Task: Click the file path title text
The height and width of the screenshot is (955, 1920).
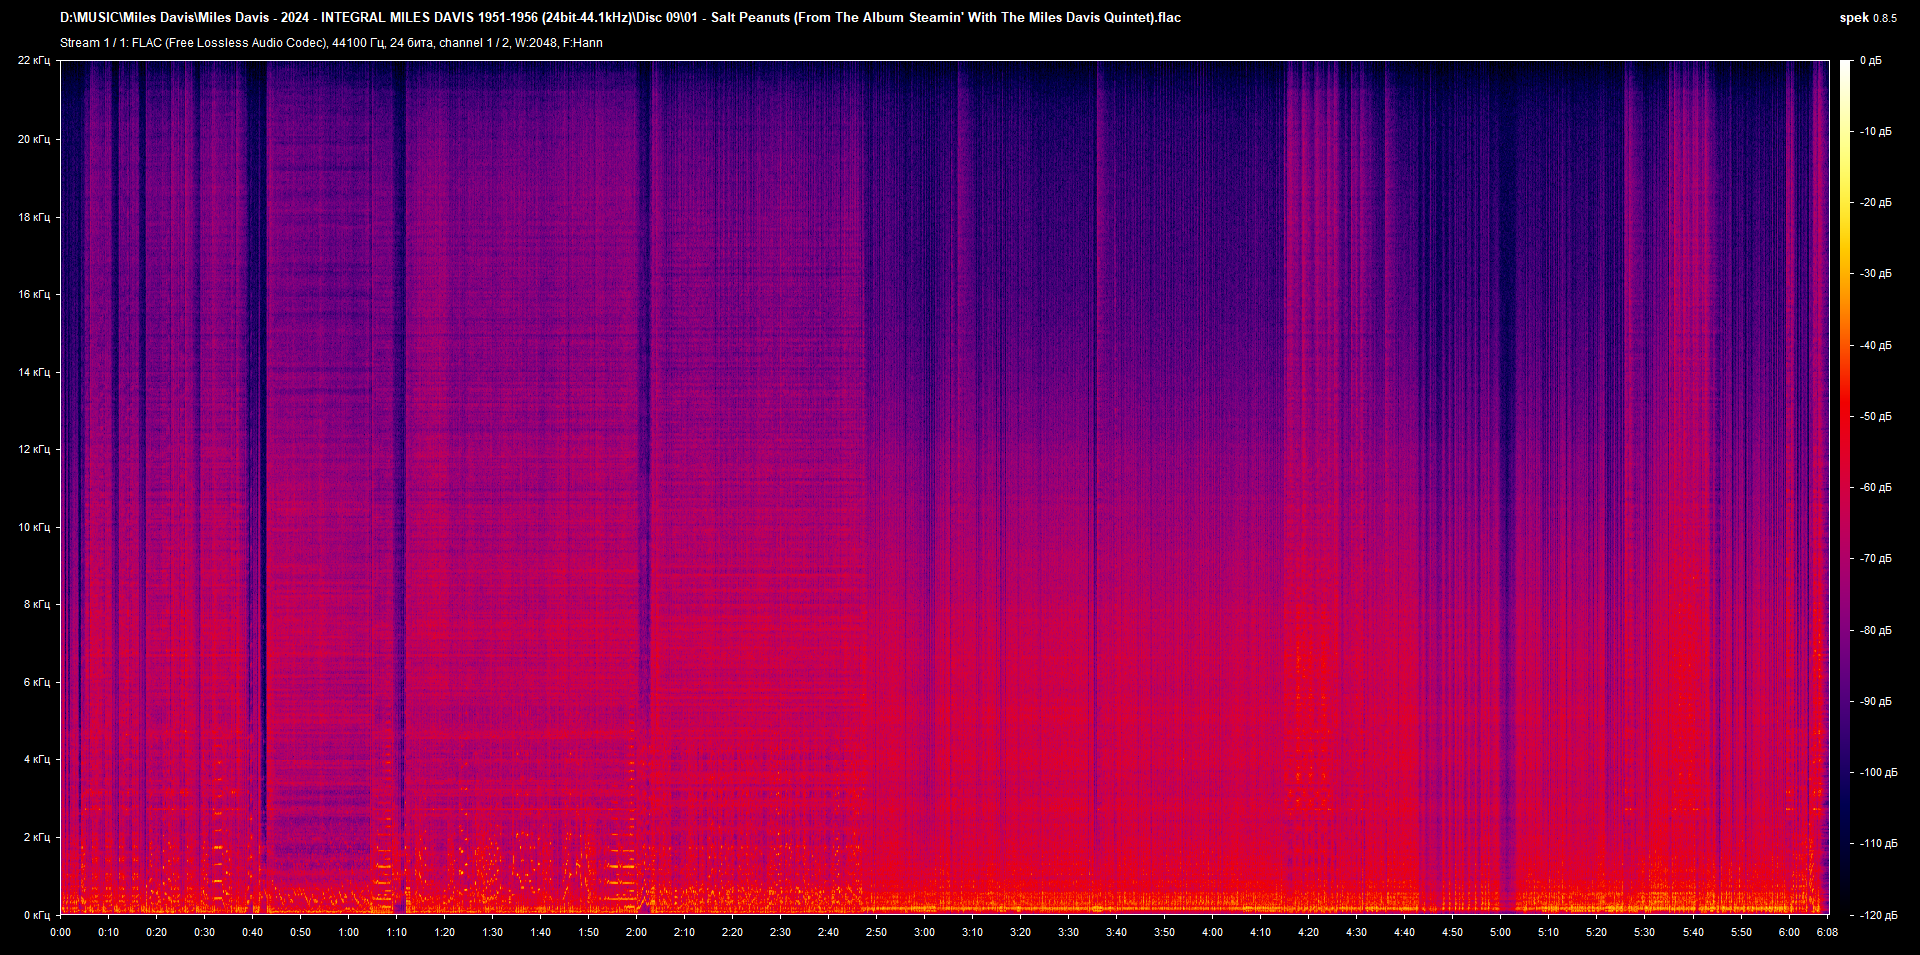Action: tap(620, 17)
